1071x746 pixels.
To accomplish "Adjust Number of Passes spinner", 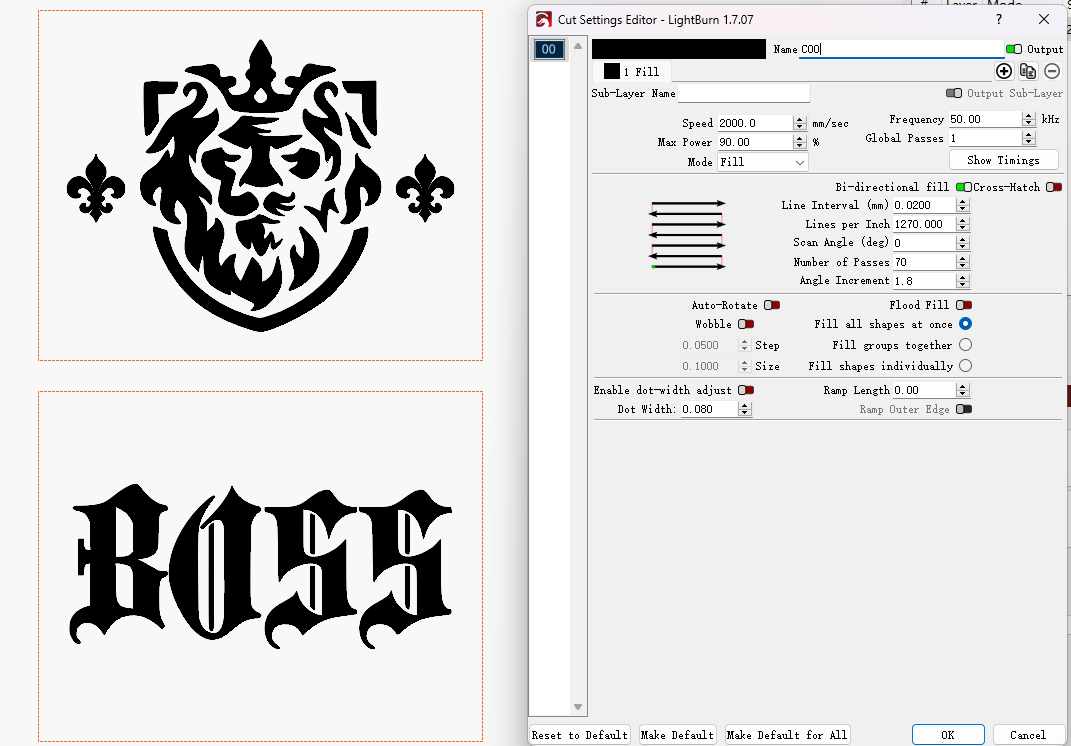I will tap(963, 262).
